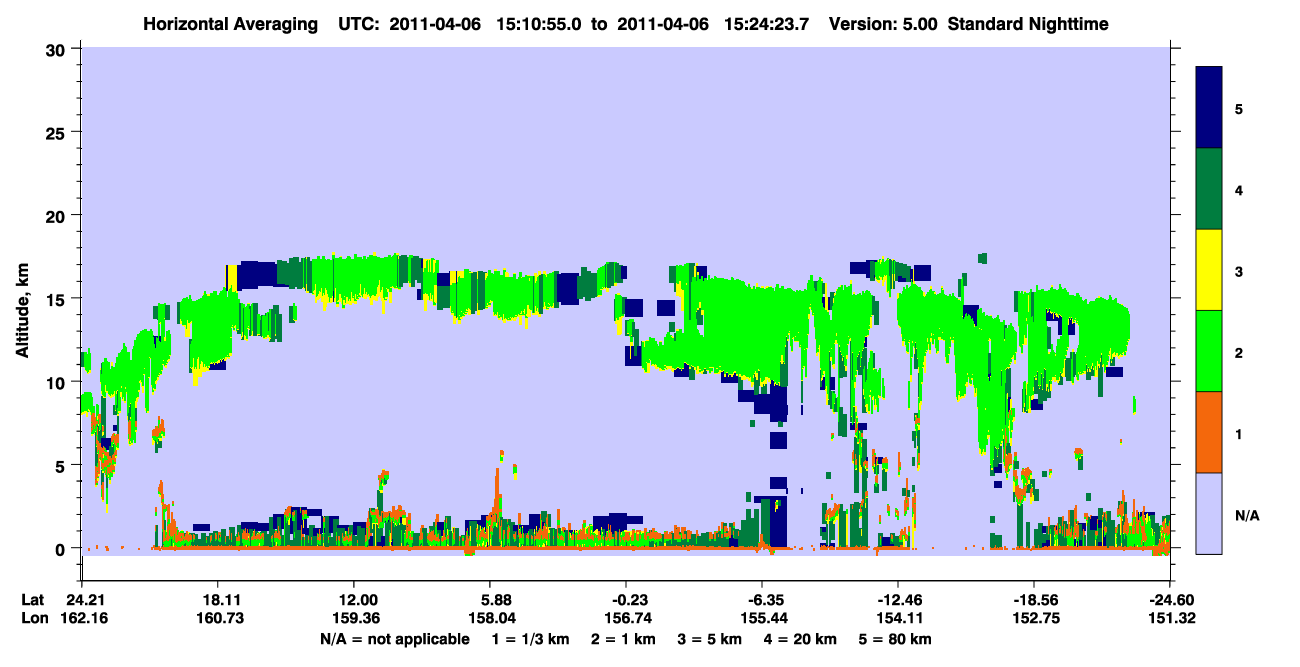
Task: Click the 'Lon' row label
Action: coord(33,619)
